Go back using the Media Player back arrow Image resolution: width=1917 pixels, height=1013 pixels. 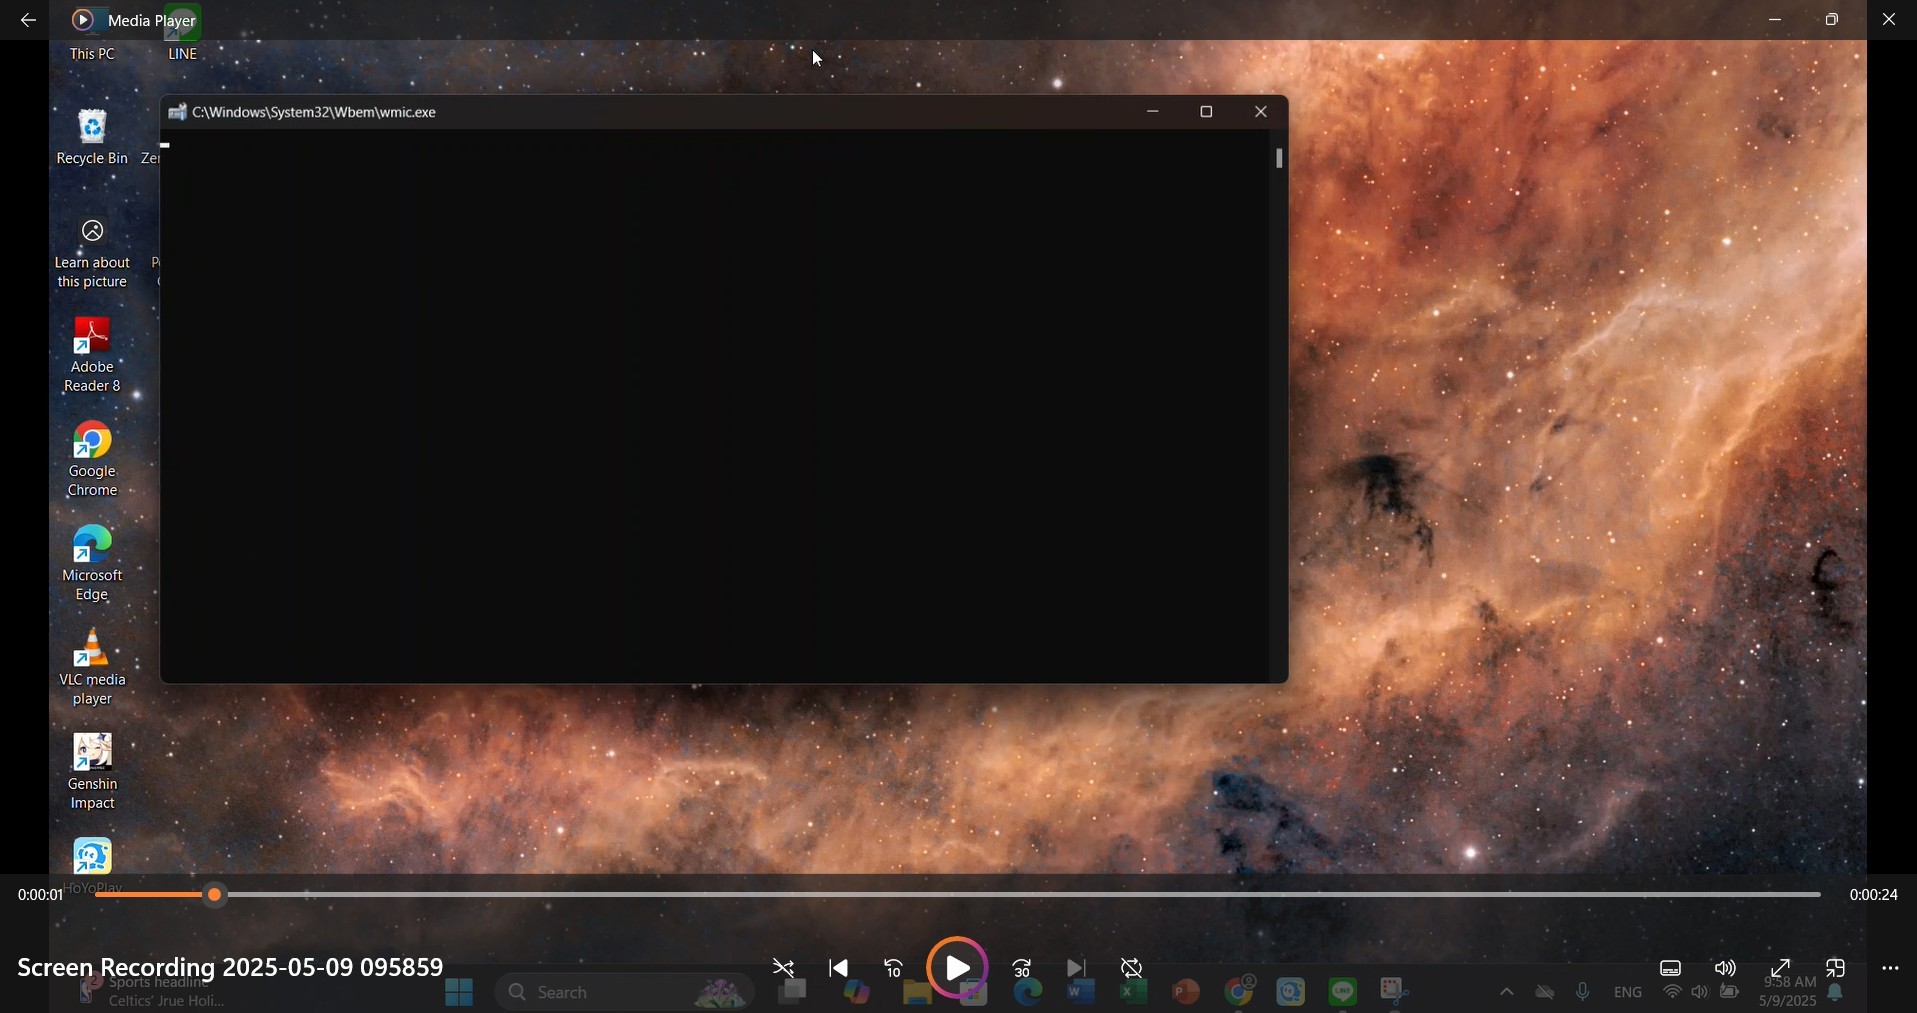click(28, 20)
